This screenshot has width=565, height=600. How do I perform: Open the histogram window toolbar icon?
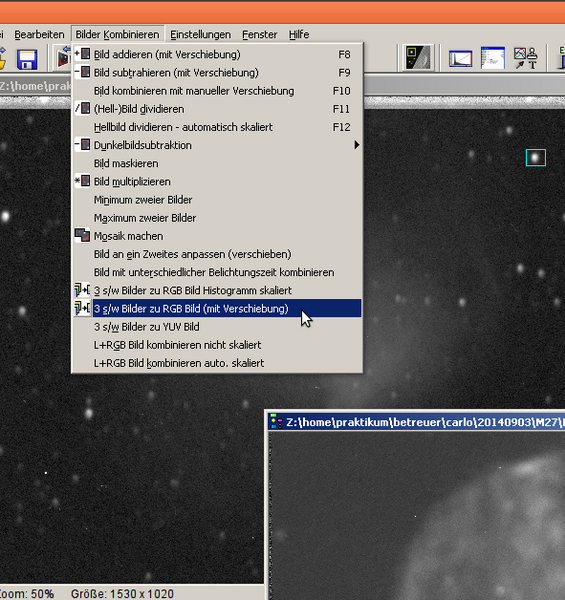(460, 59)
